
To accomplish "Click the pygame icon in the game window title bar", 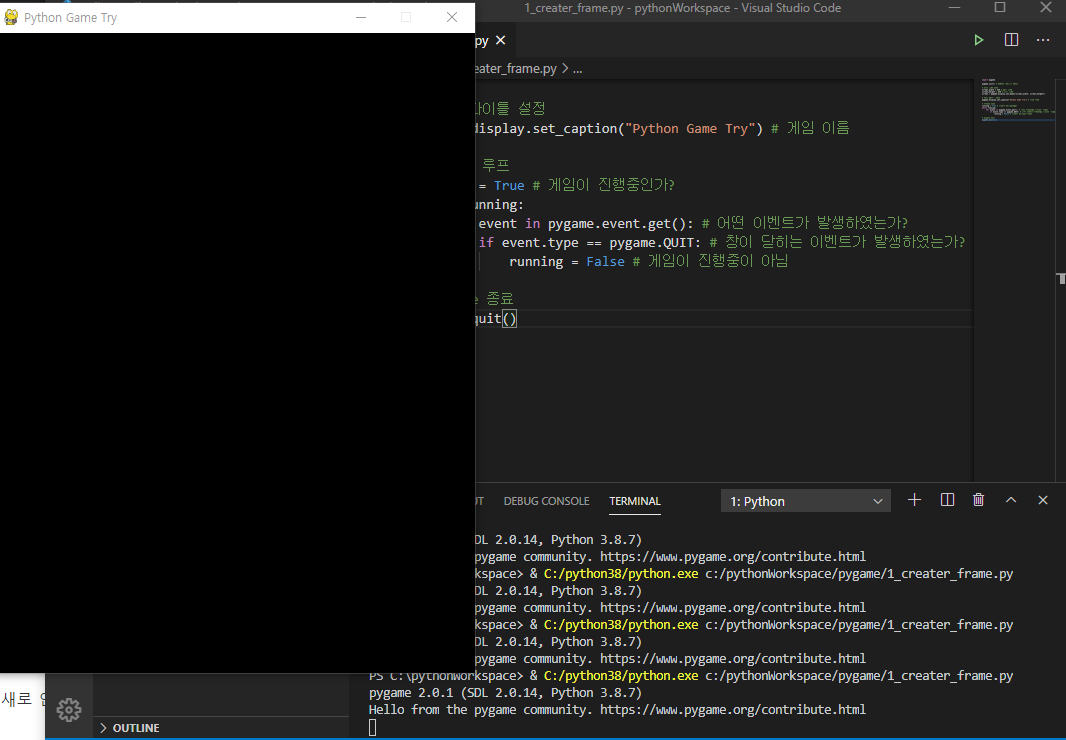I will (x=11, y=17).
